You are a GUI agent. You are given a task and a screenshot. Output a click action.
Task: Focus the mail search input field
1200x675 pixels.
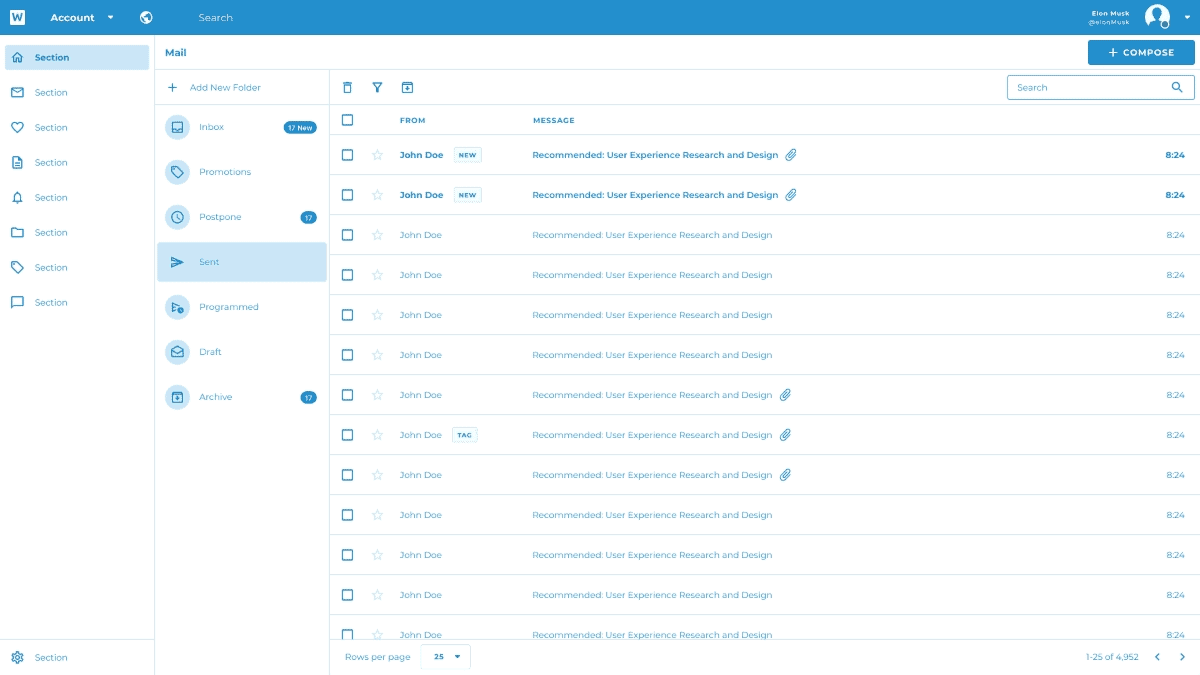tap(1088, 88)
